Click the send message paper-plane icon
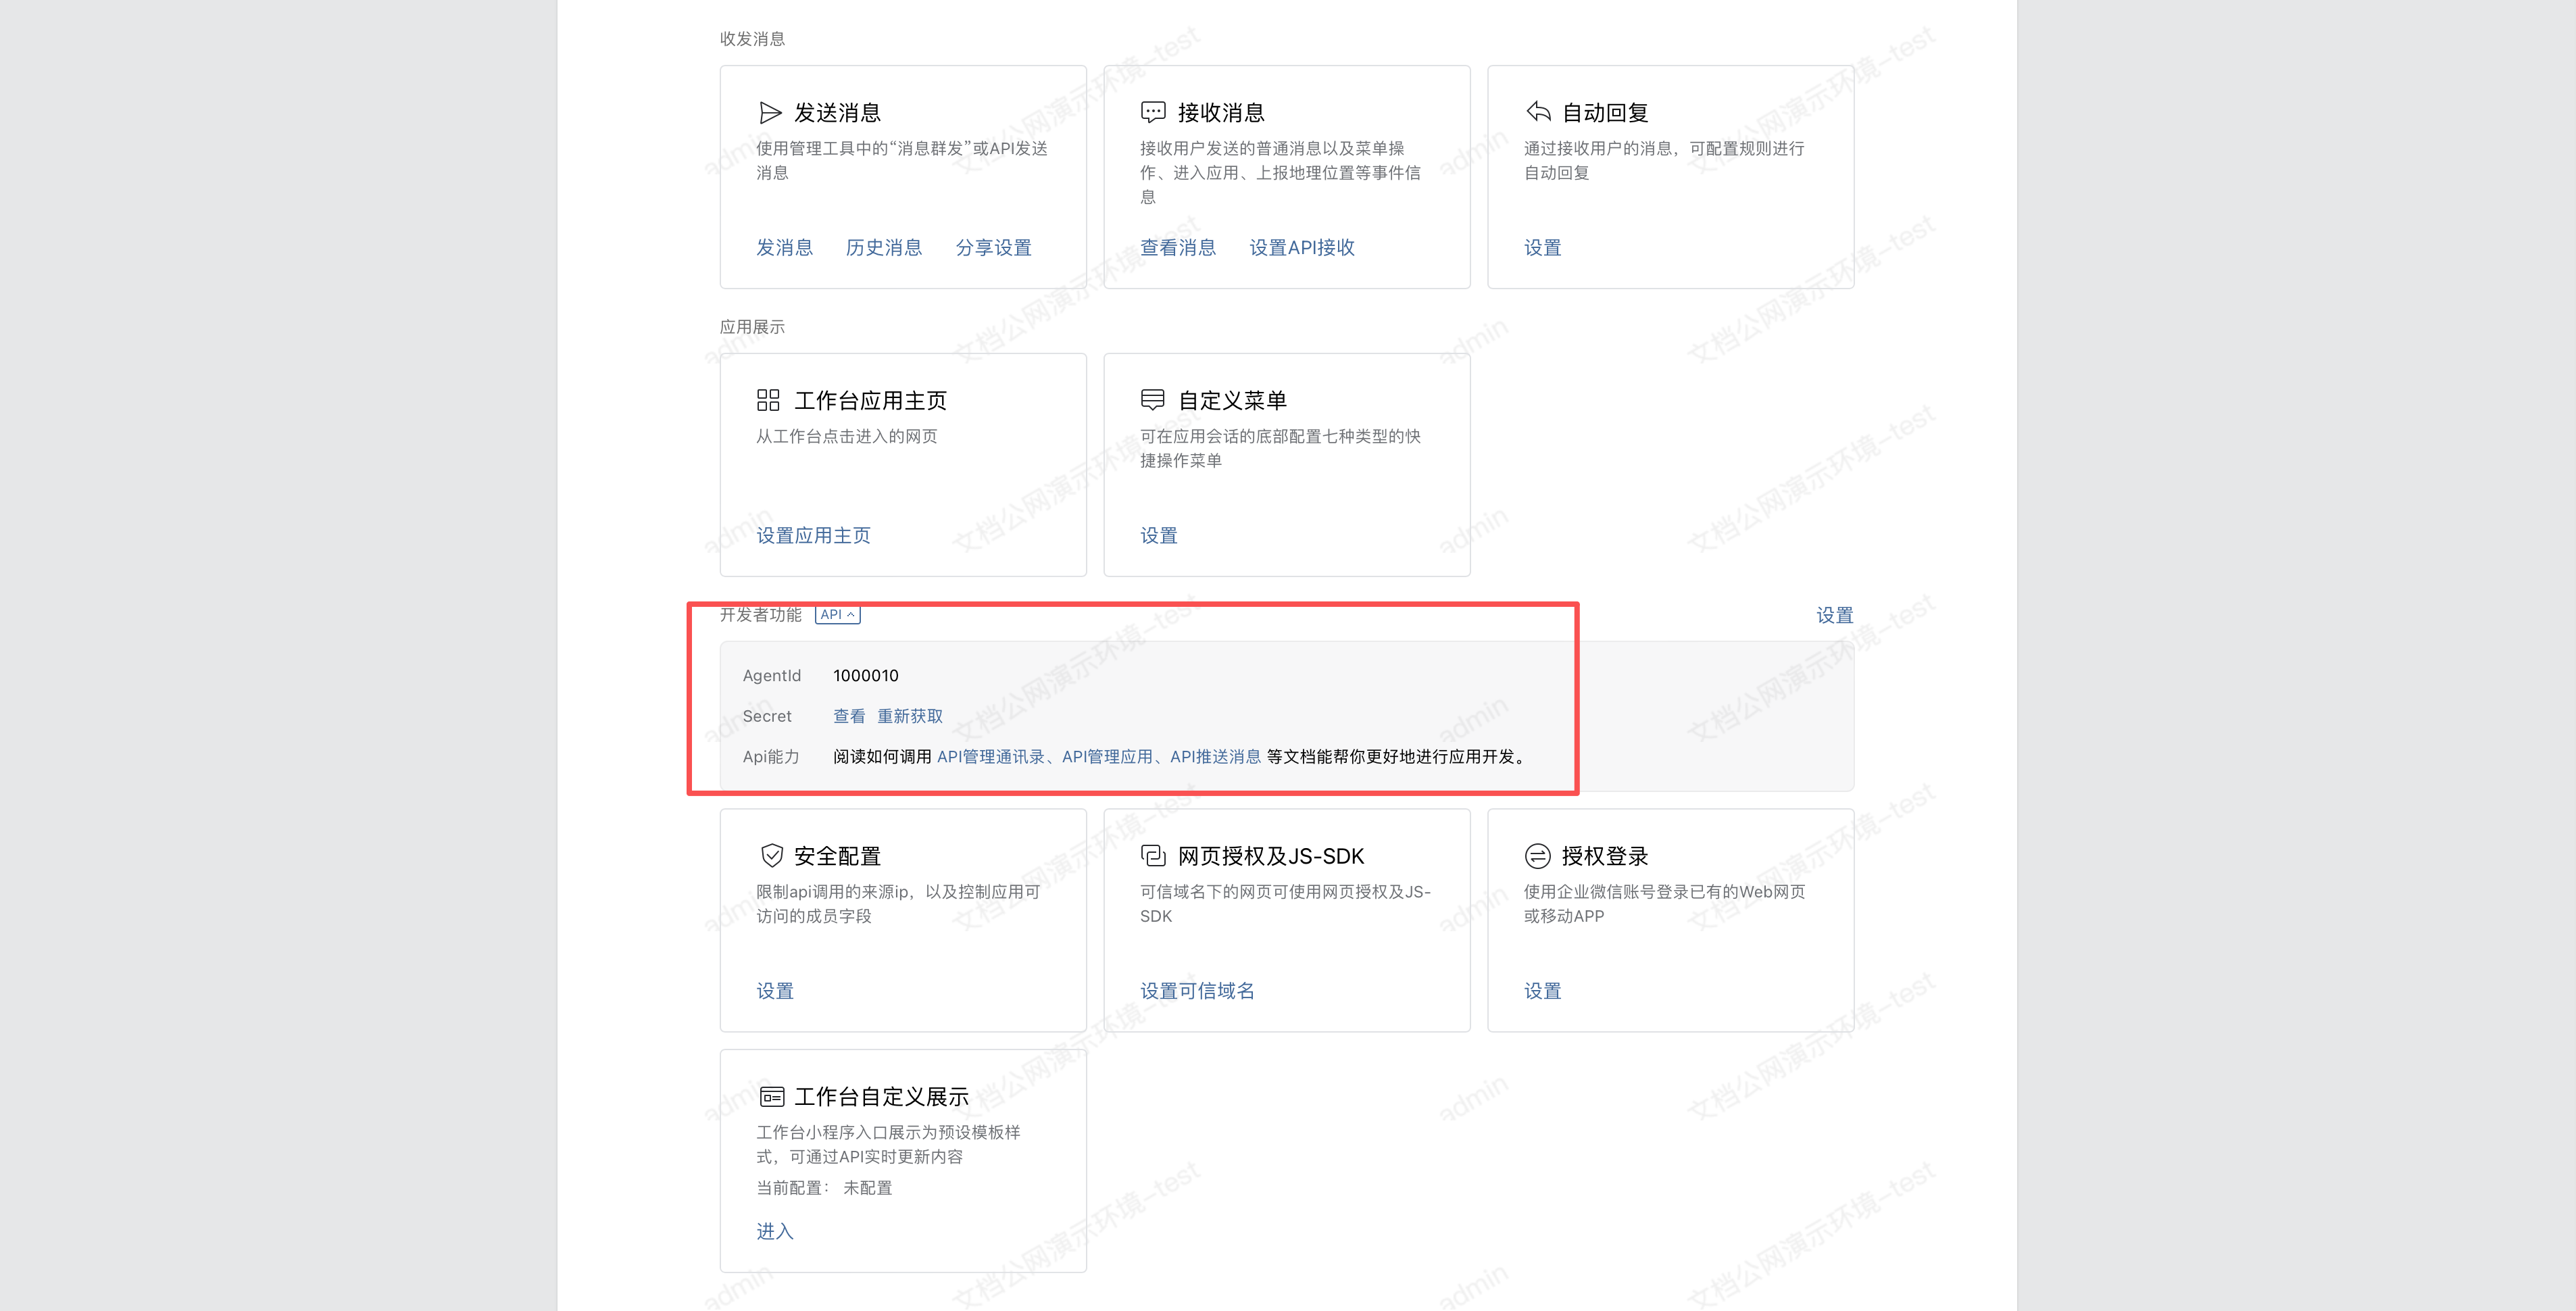2576x1311 pixels. click(769, 112)
